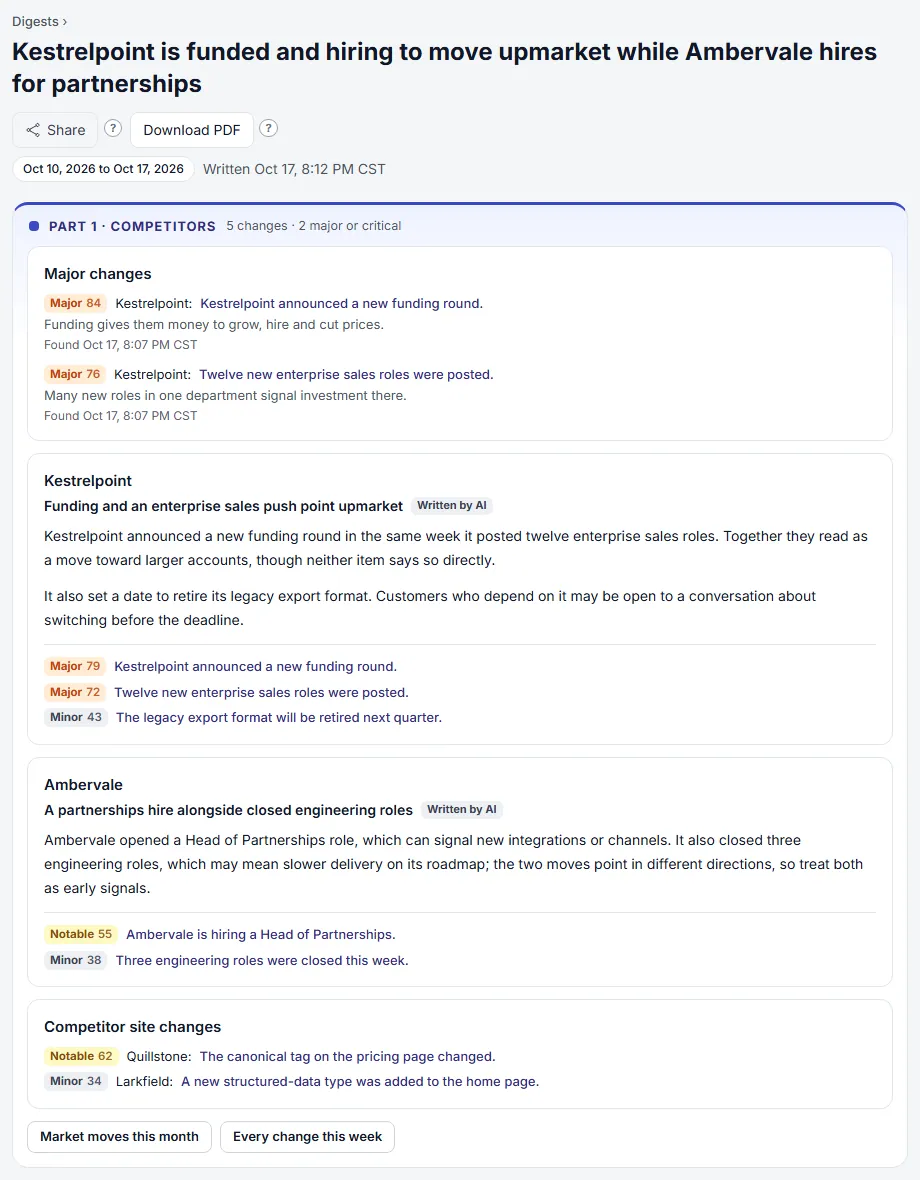The image size is (920, 1180).
Task: Open the Major 72 enterprise sales roles link
Action: (261, 692)
